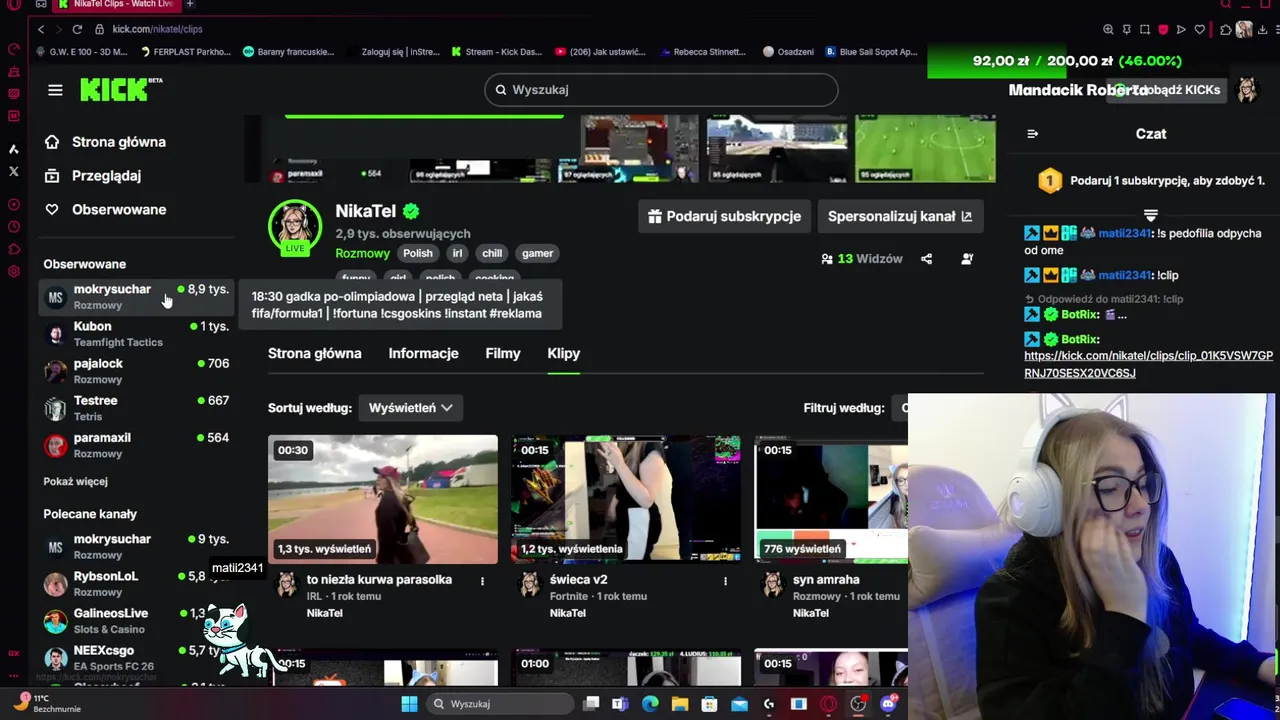1280x720 pixels.
Task: Open recommended channel NEEXcsgo
Action: click(x=136, y=657)
